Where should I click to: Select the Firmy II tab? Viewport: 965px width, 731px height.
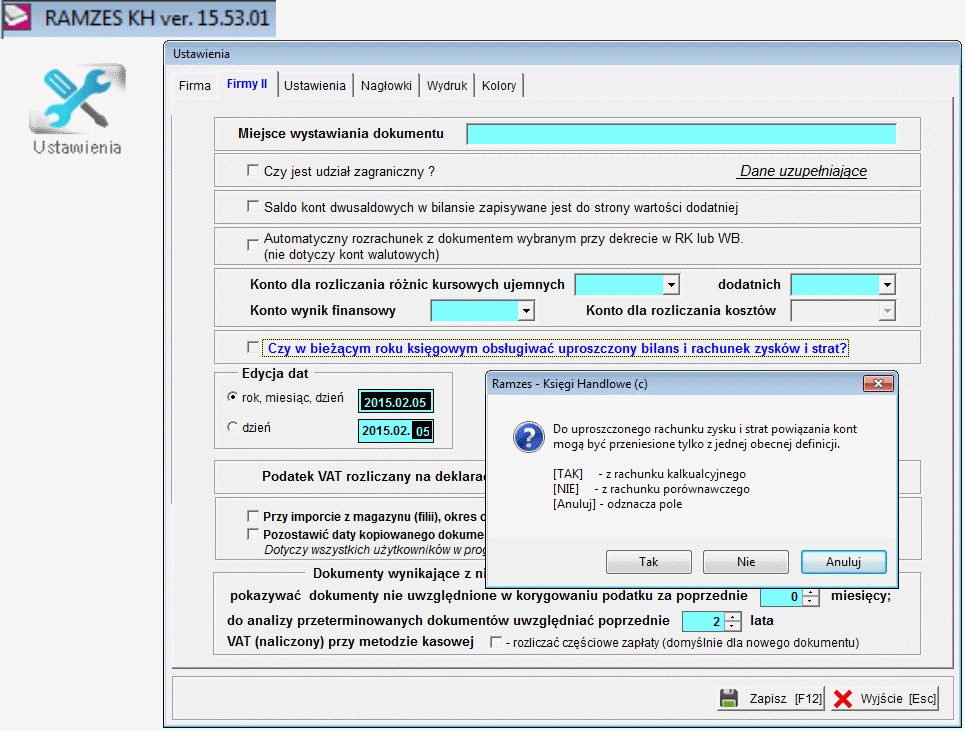pos(247,84)
